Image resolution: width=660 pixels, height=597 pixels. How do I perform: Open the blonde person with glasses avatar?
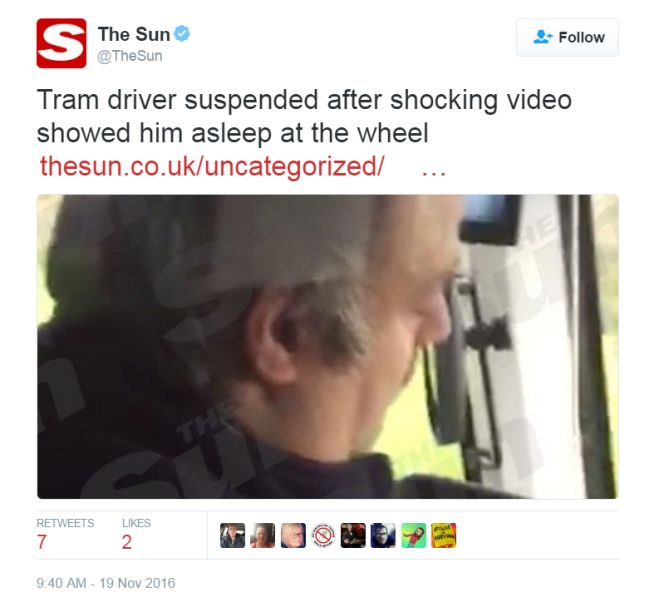(293, 536)
